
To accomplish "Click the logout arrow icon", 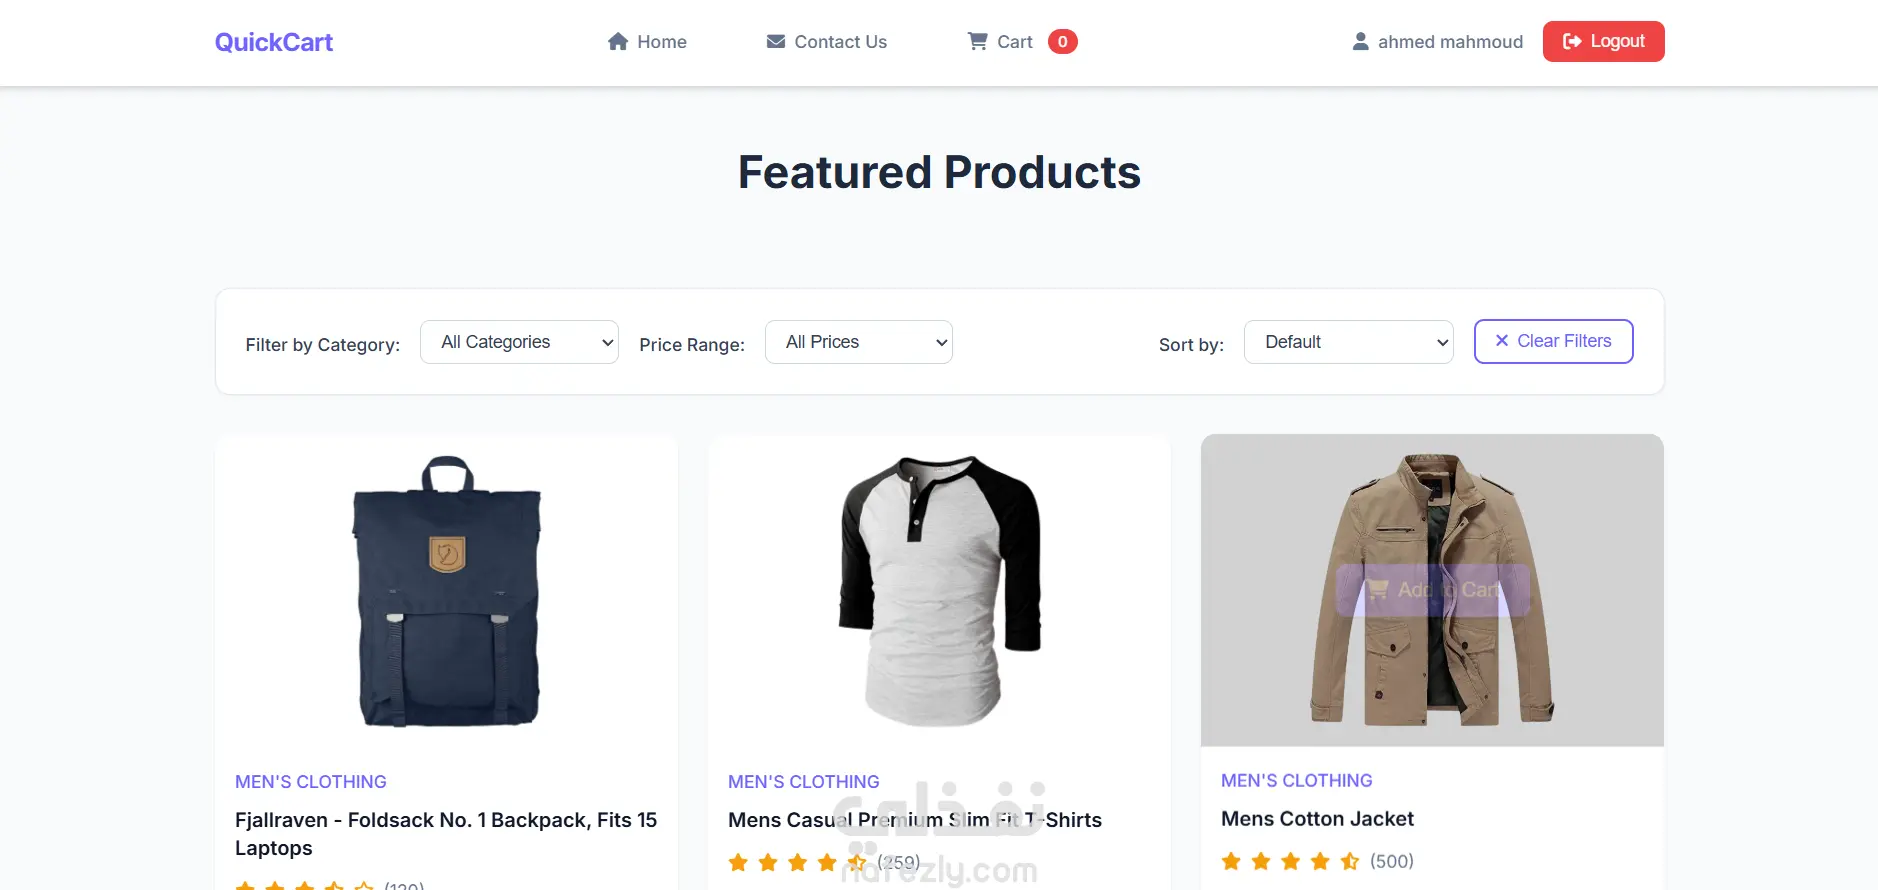I will point(1572,41).
